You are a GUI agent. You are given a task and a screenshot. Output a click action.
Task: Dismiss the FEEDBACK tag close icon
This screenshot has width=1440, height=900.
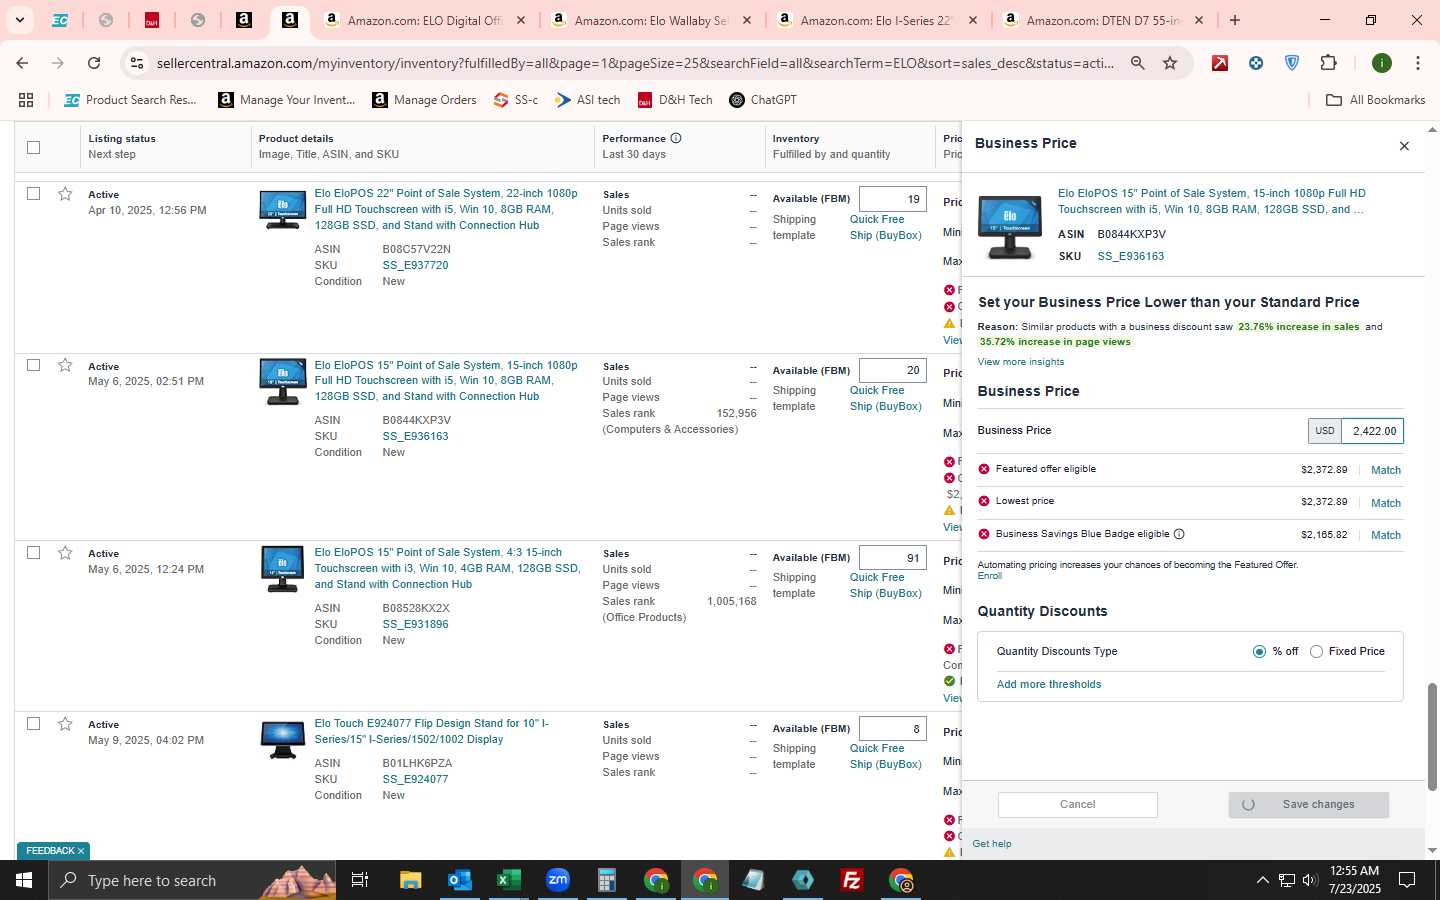pyautogui.click(x=81, y=851)
